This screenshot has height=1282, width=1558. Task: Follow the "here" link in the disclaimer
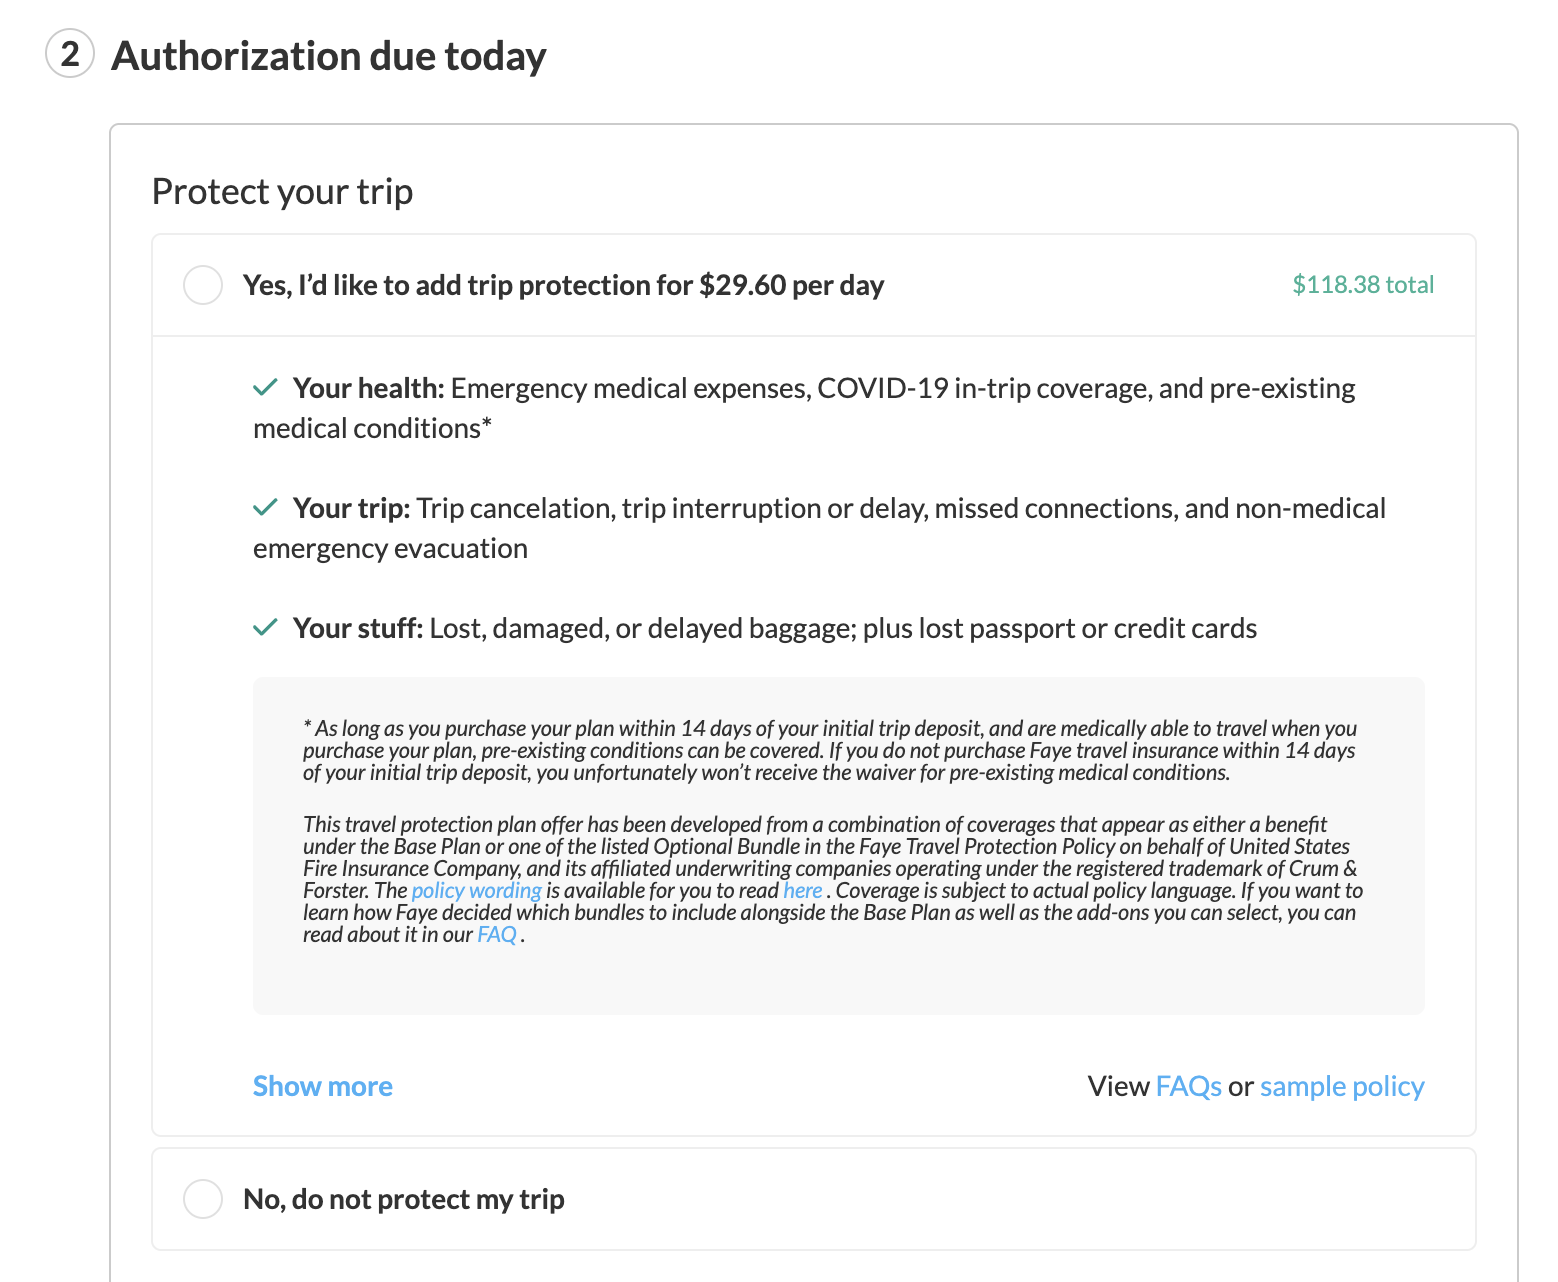802,890
